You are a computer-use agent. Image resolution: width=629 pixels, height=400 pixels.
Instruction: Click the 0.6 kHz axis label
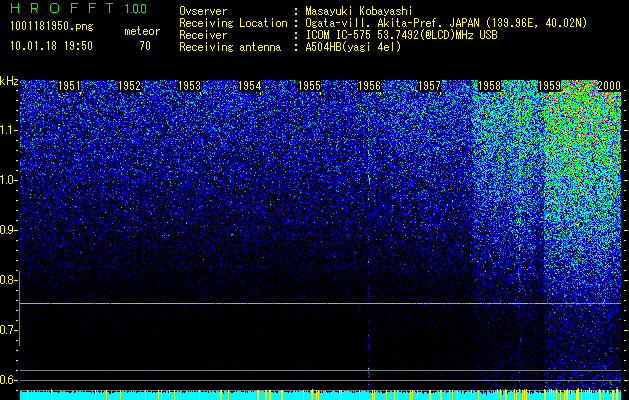[7, 380]
